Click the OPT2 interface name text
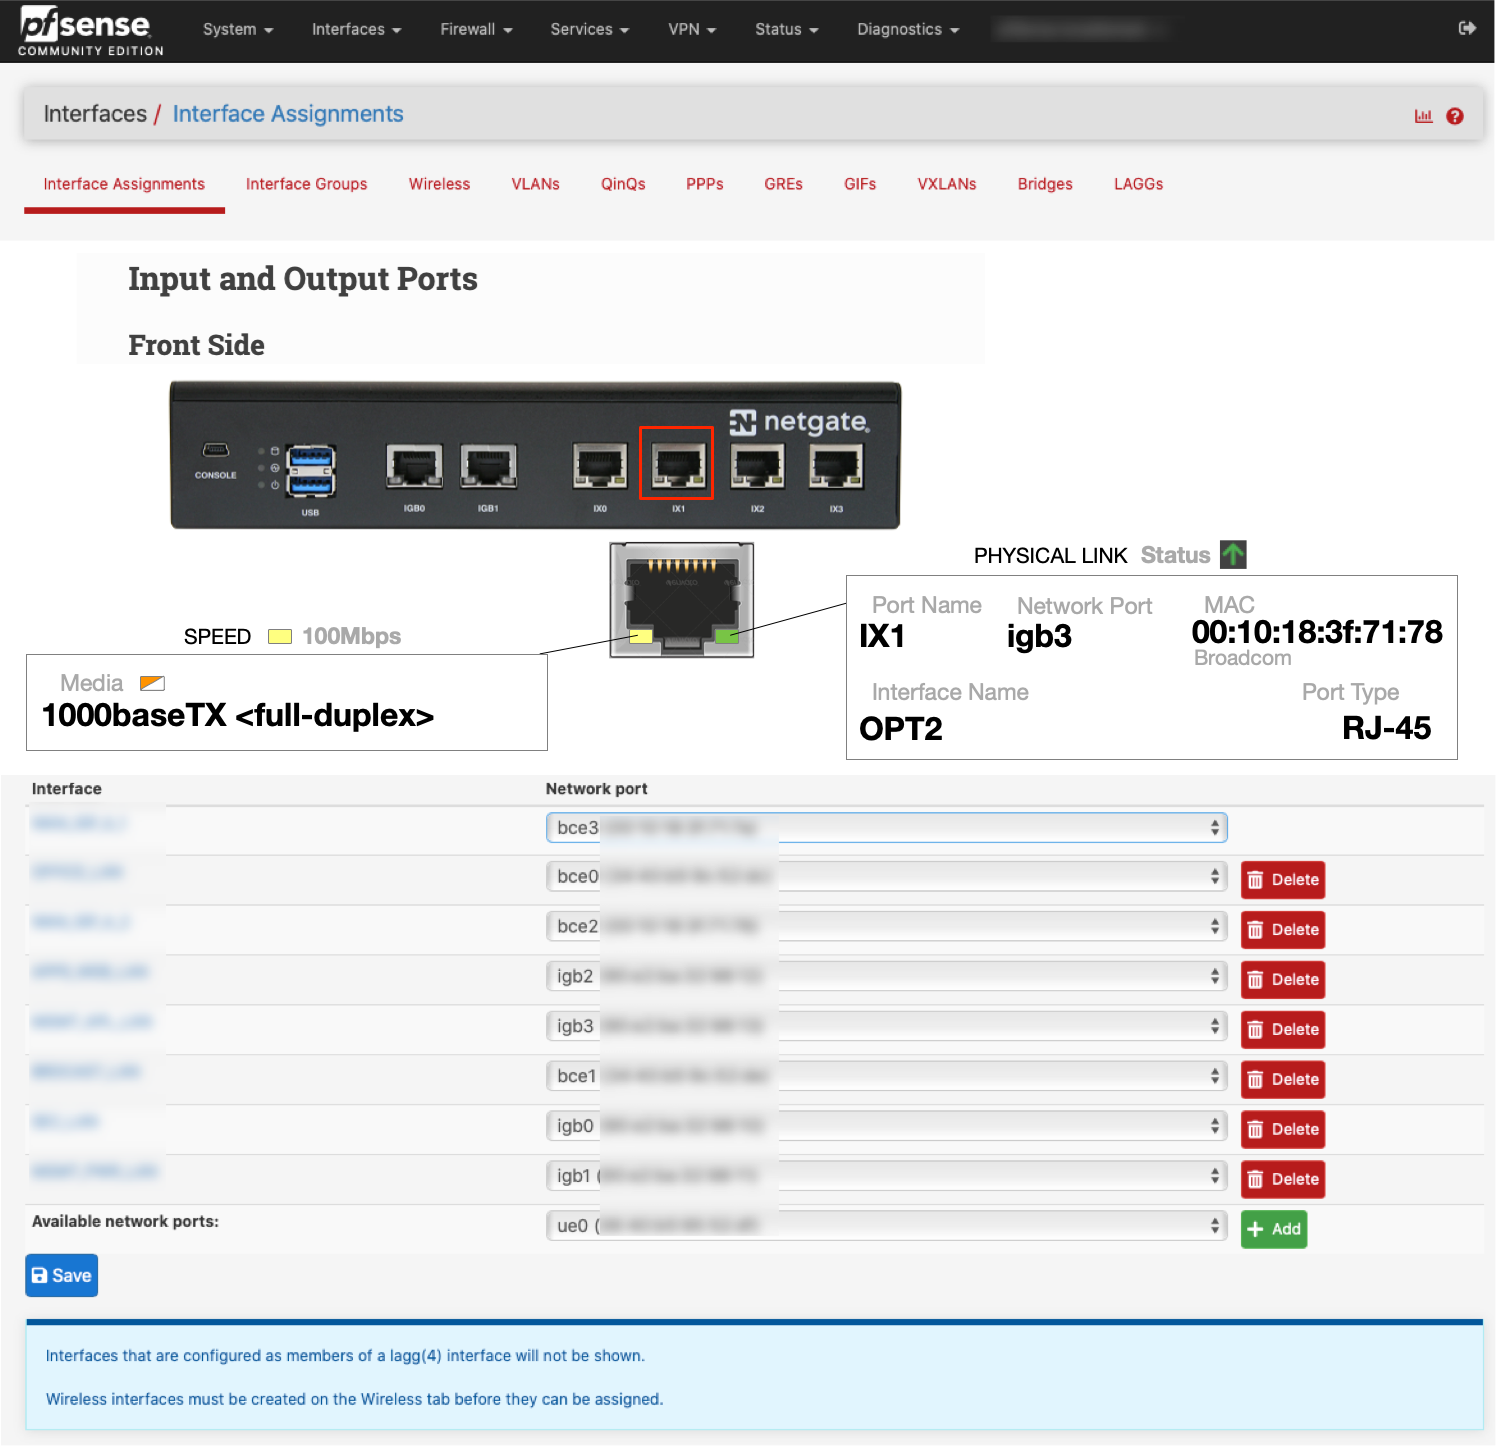1496x1446 pixels. tap(901, 729)
